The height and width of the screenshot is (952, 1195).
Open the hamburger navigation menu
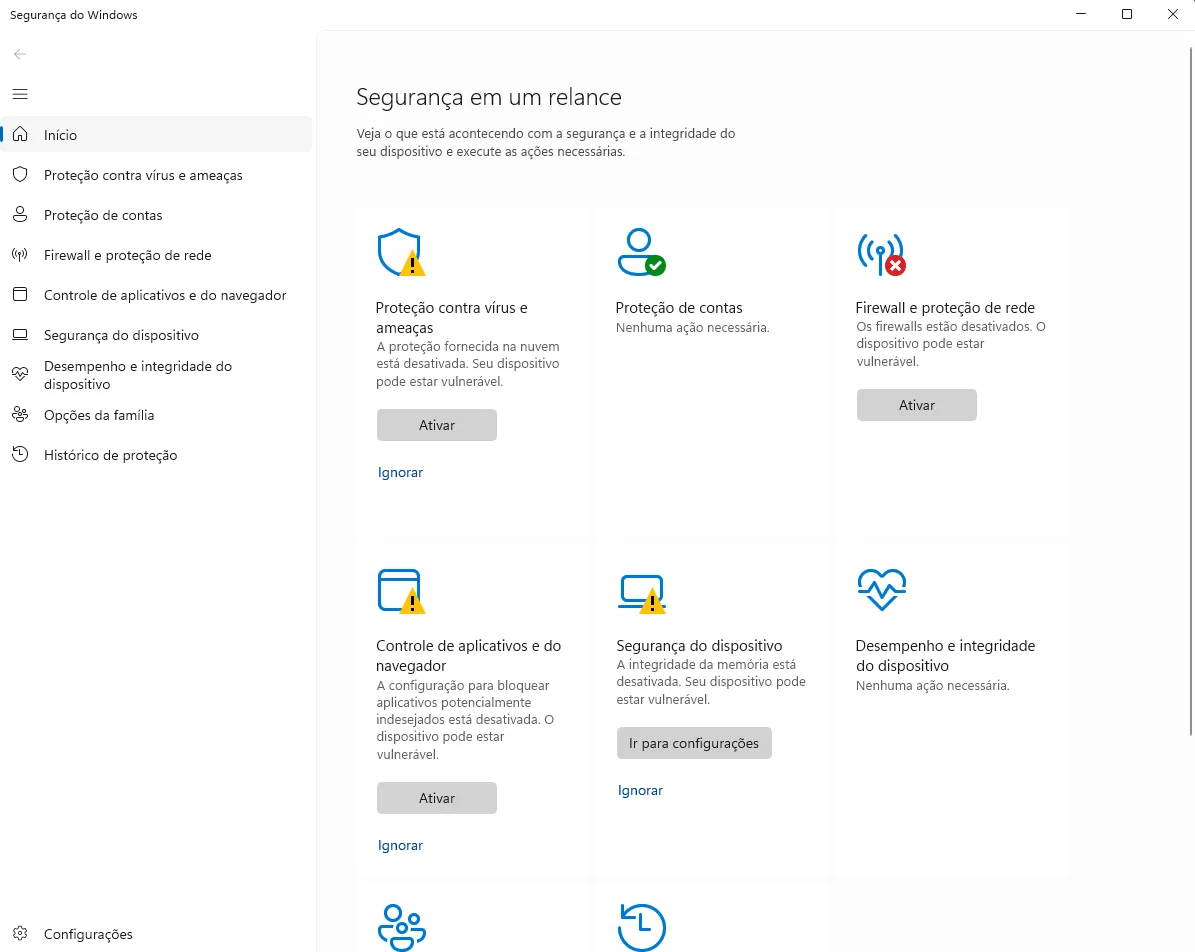point(20,94)
